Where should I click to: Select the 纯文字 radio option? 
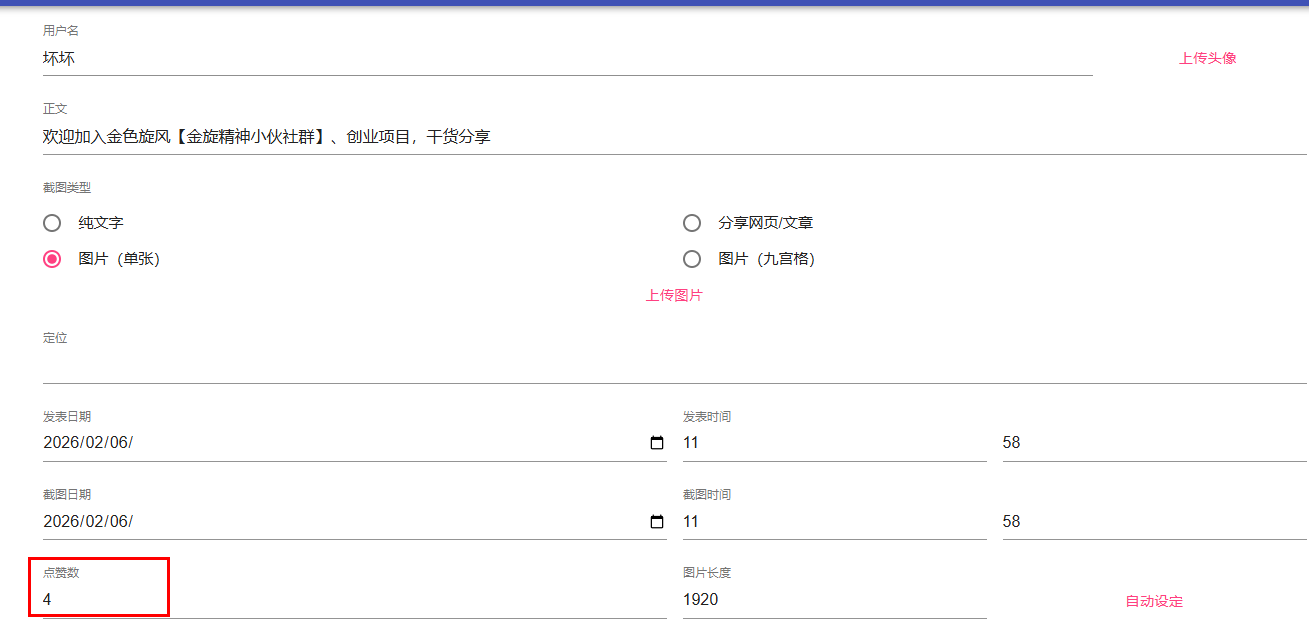[x=52, y=223]
